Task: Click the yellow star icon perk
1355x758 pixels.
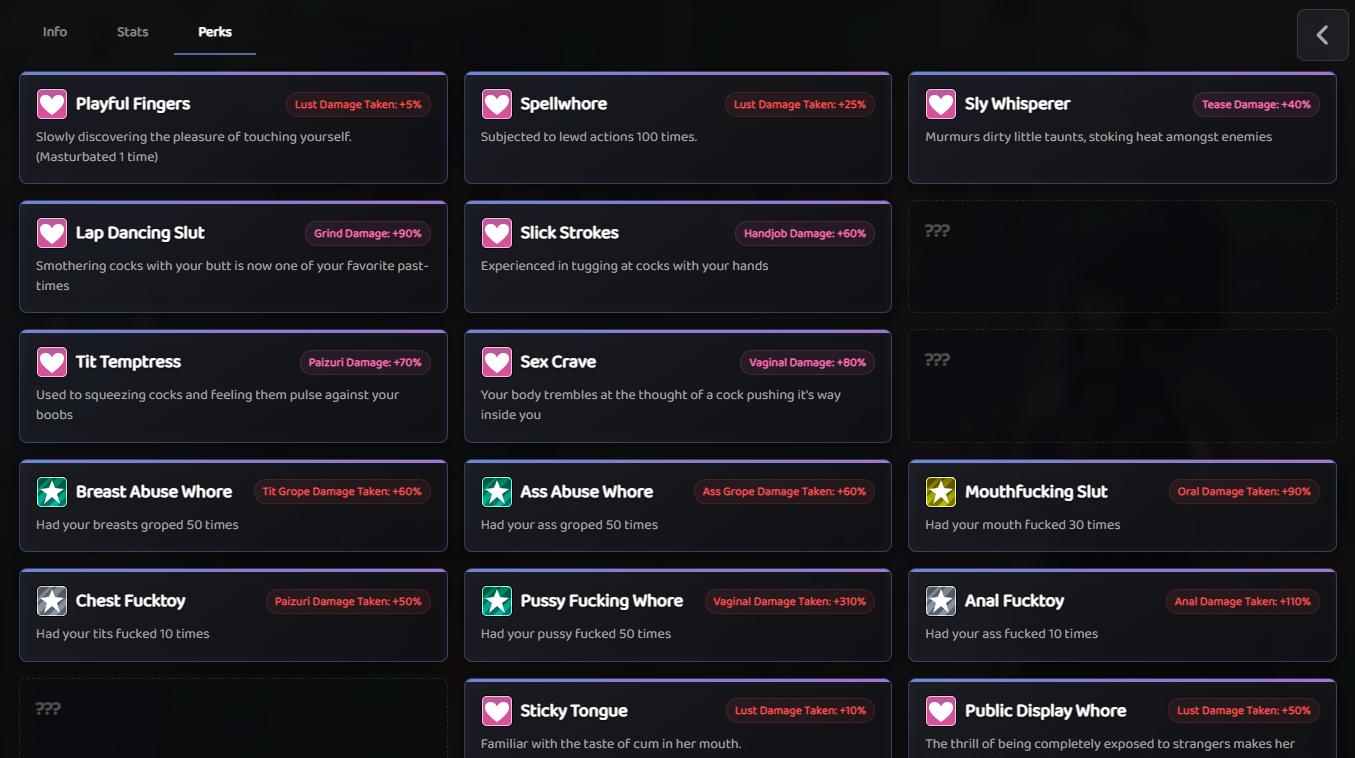Action: 941,492
